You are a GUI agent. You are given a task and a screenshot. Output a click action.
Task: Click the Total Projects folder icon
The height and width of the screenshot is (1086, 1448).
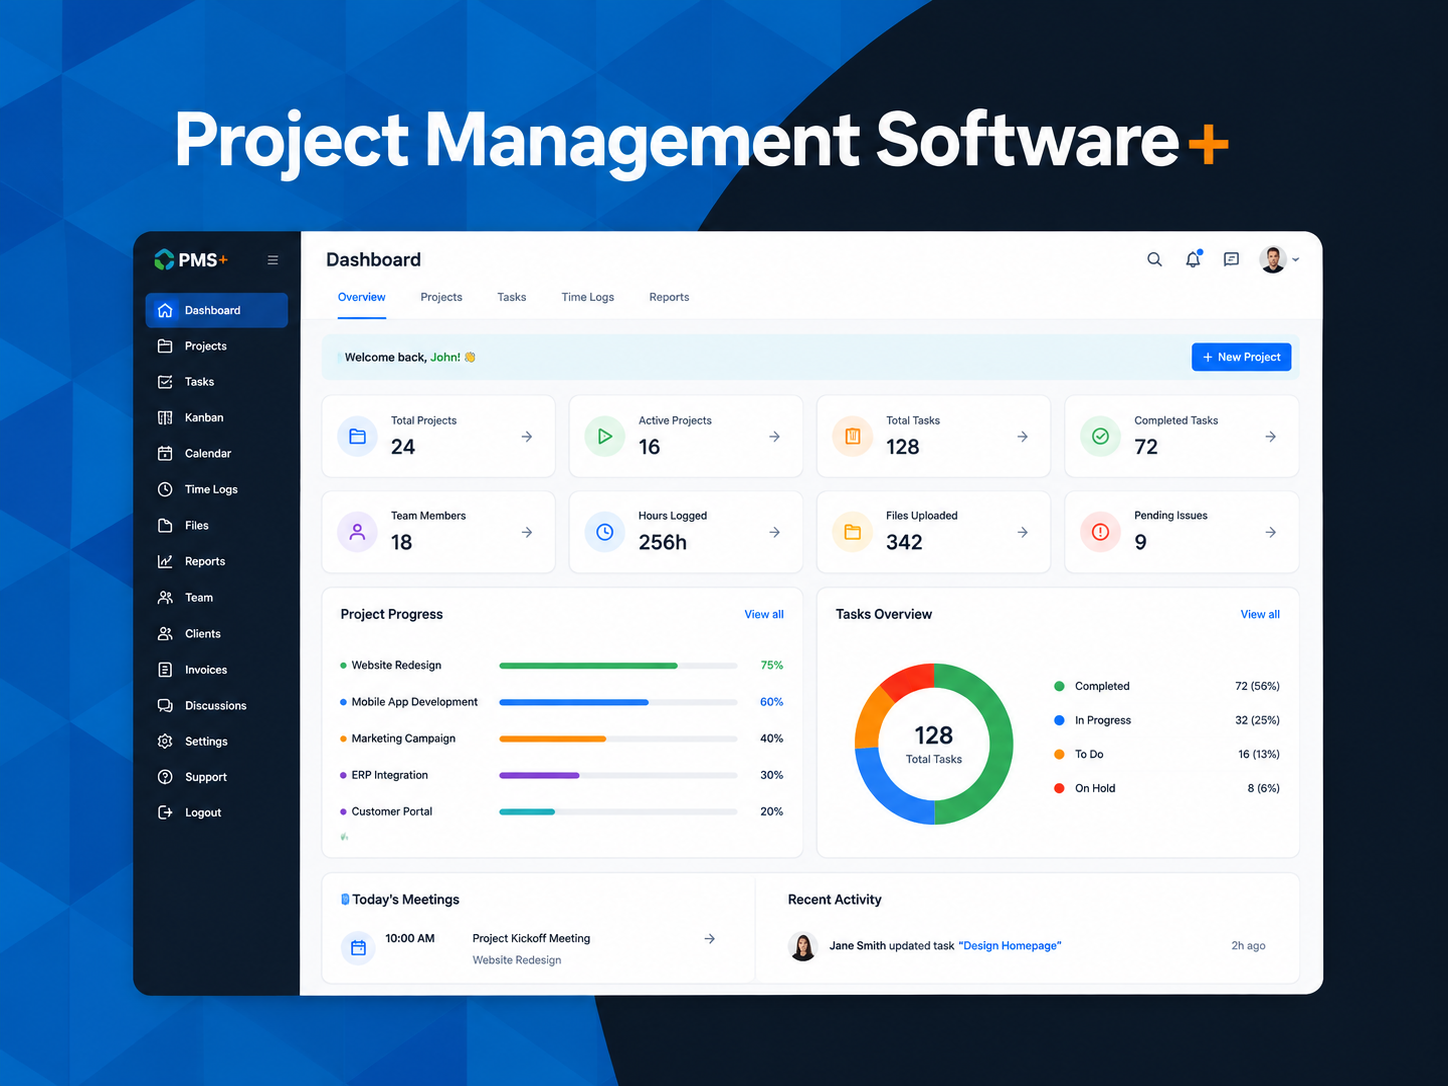point(357,436)
